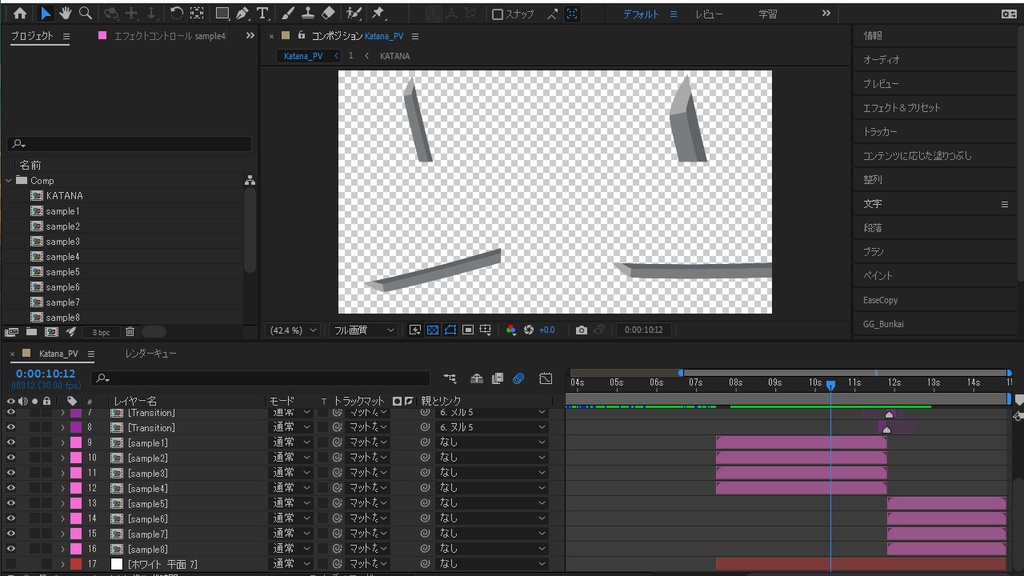Screen dimensions: 1024x576
Task: Select the Pen tool
Action: [242, 13]
